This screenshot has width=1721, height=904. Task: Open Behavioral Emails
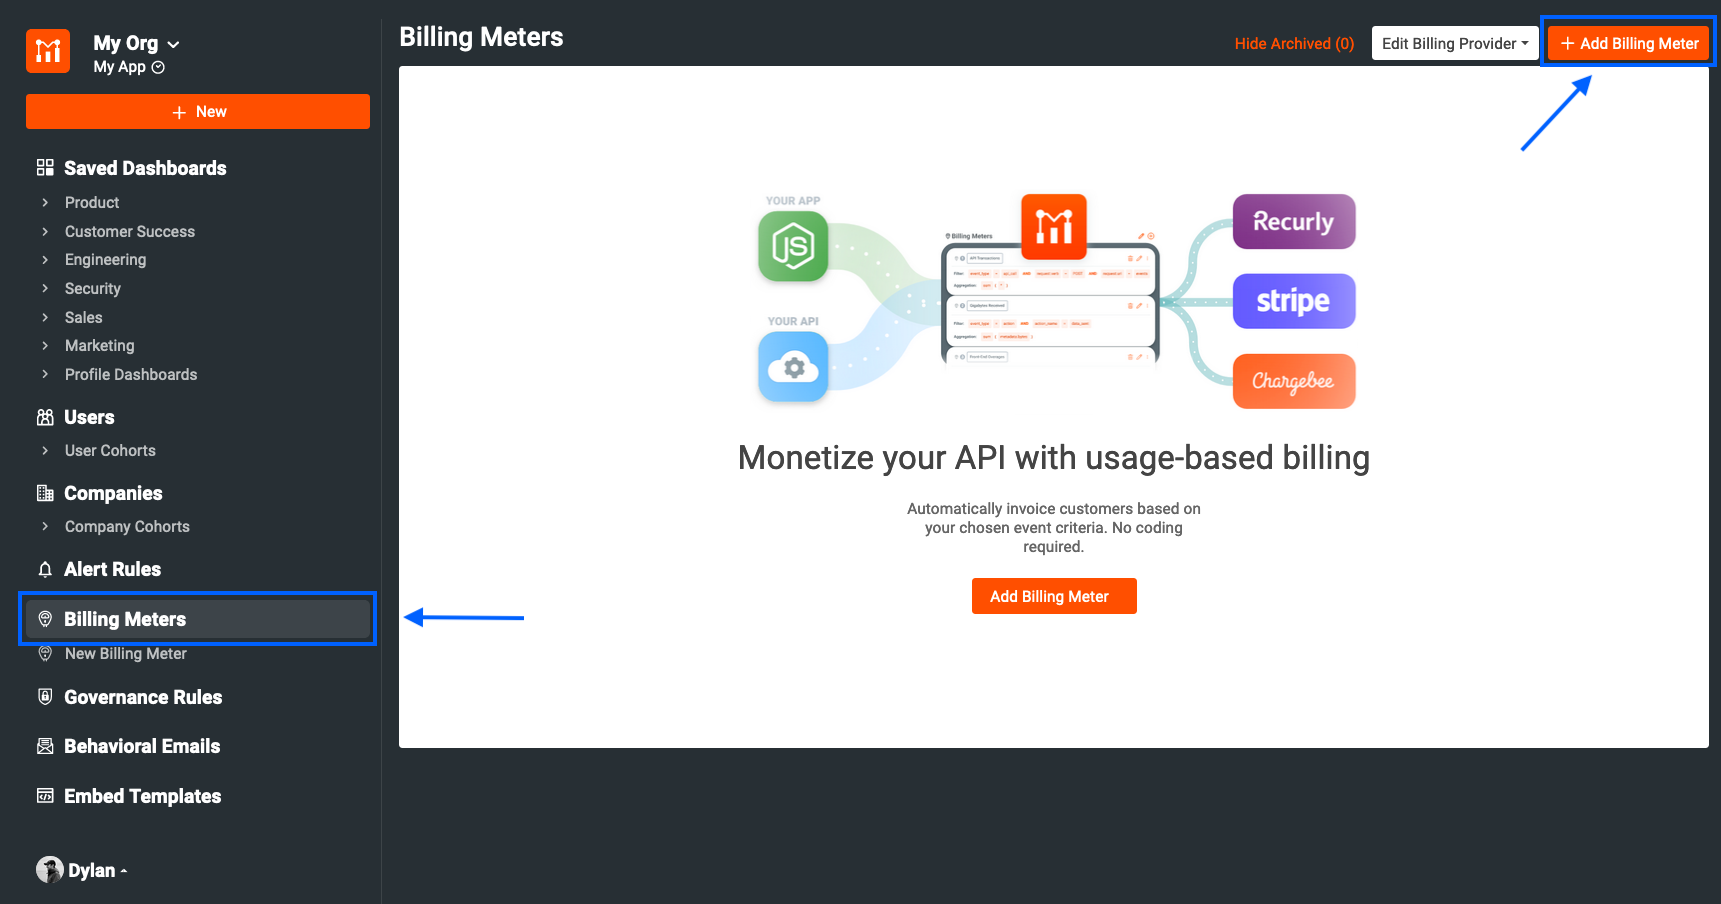(142, 746)
